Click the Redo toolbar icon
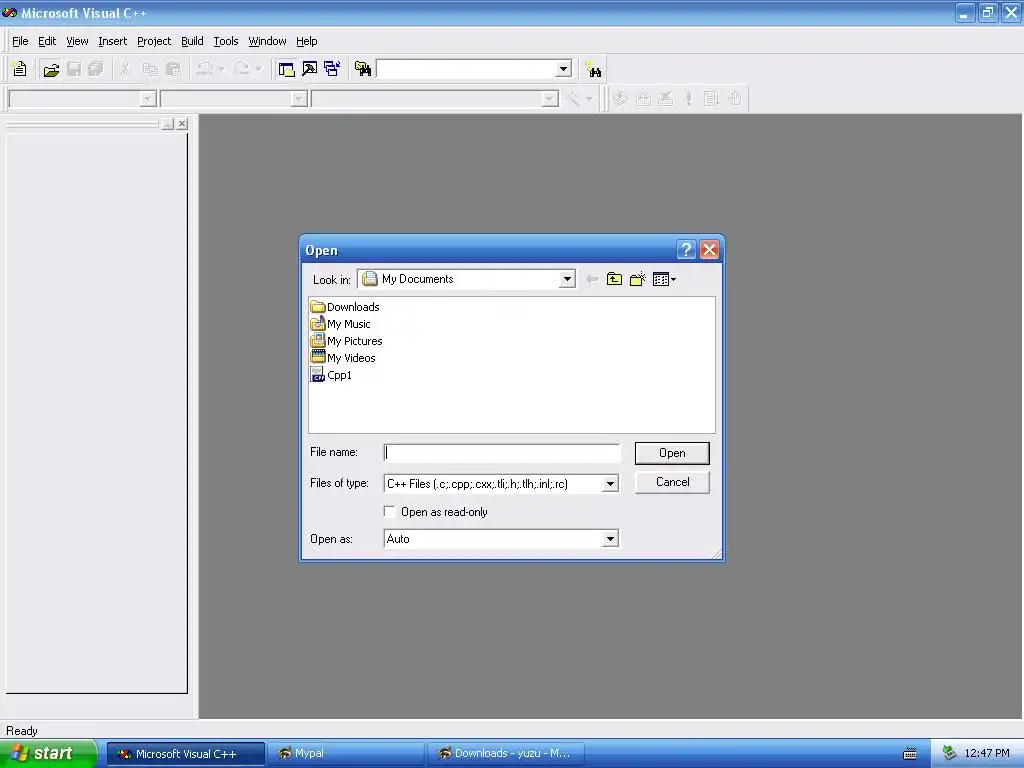The image size is (1024, 768). point(241,69)
